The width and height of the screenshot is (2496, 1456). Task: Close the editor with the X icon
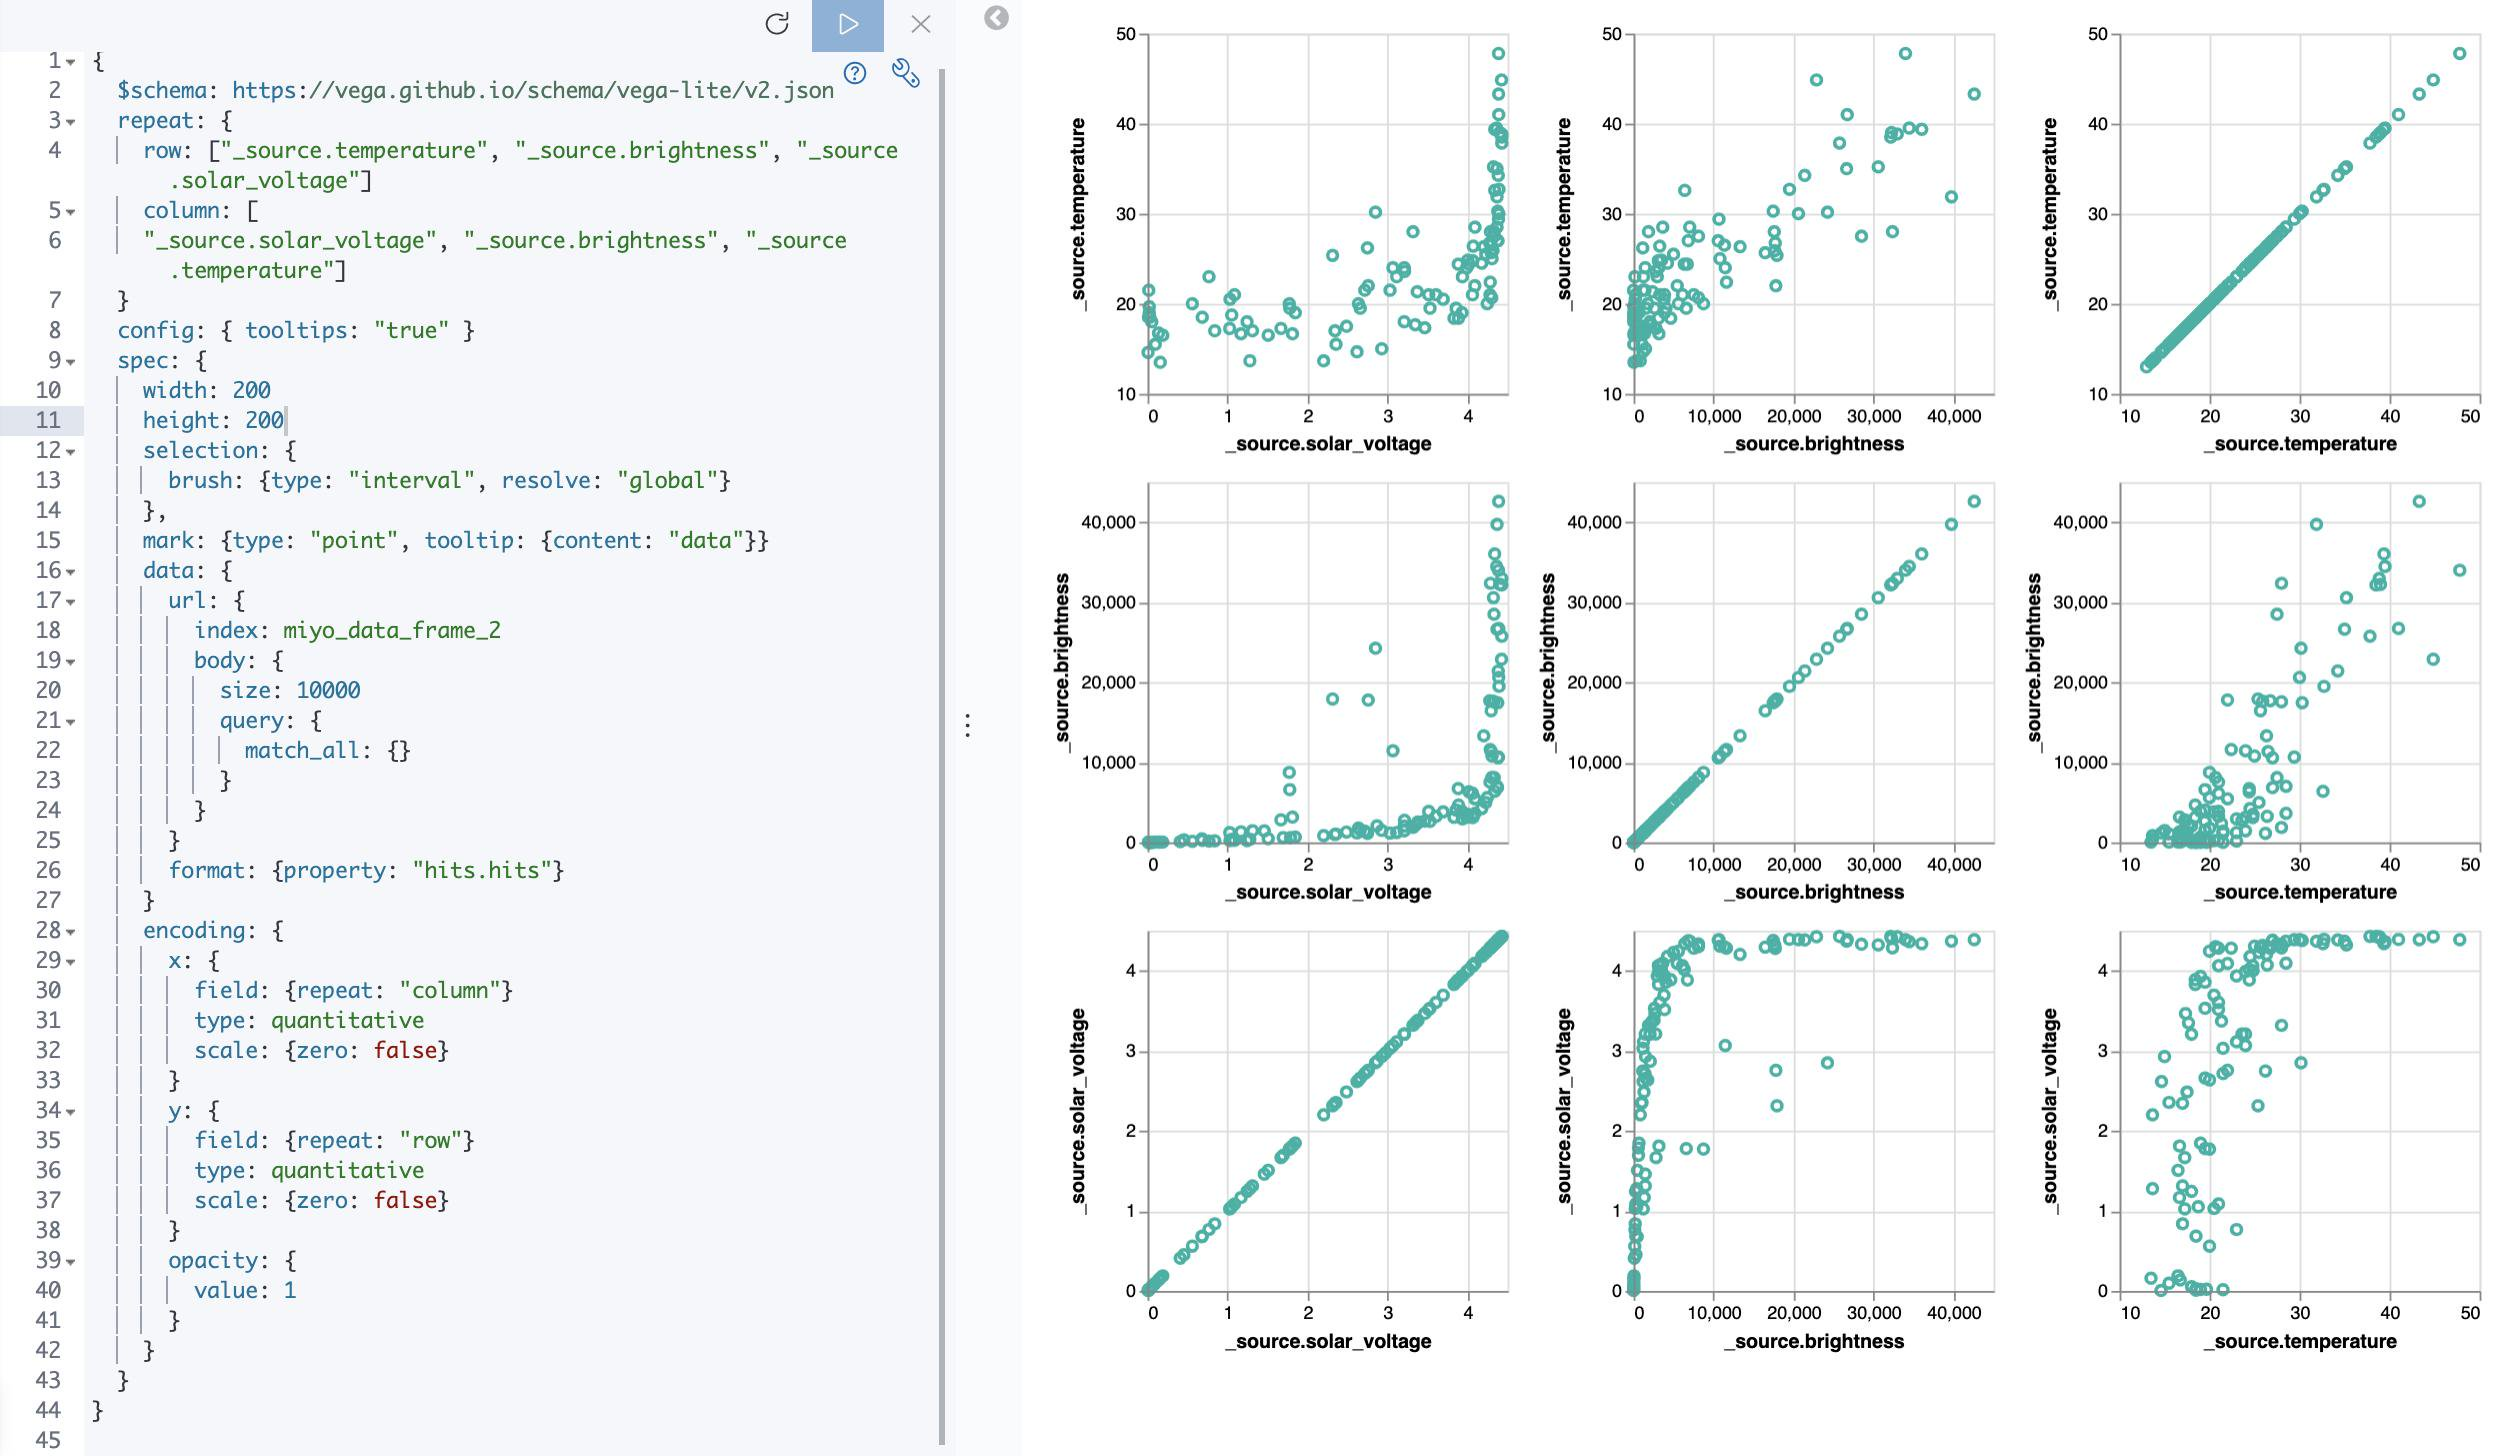pos(921,24)
